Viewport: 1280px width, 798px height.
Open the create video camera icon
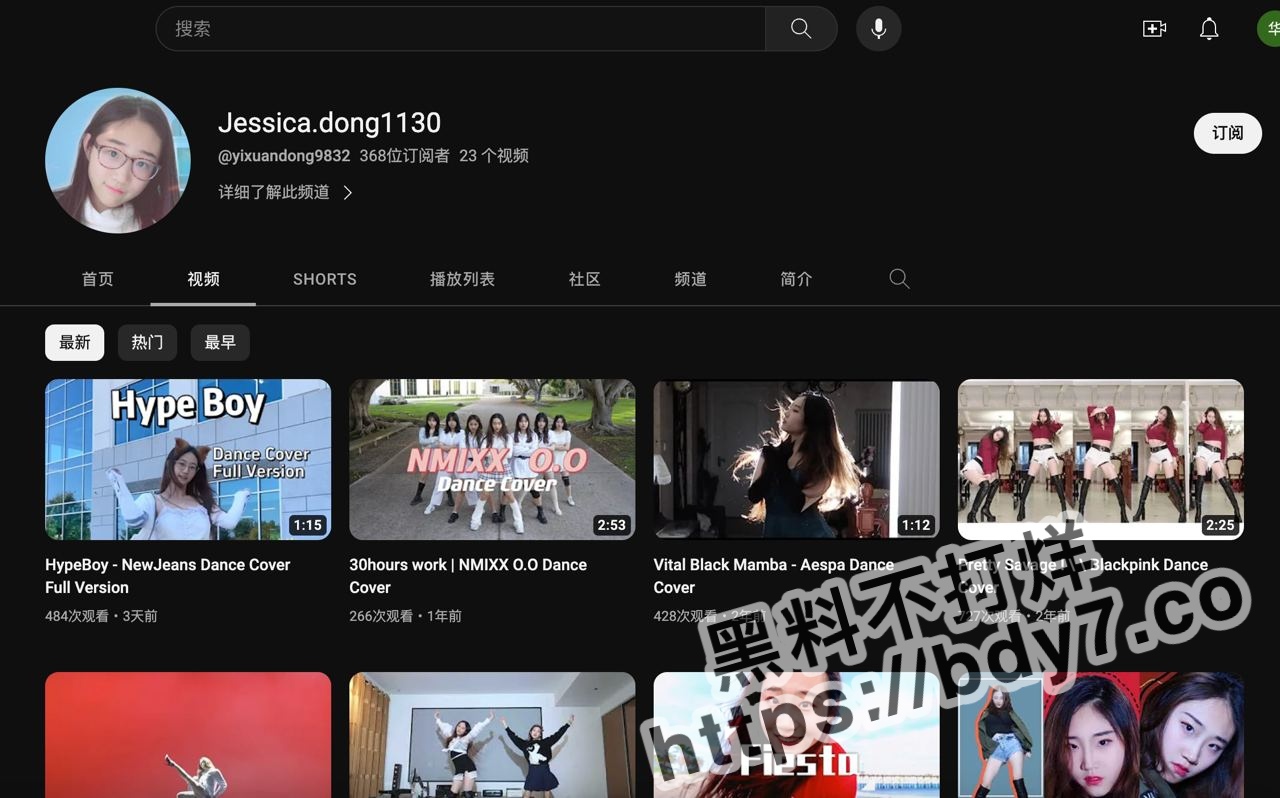coord(1155,29)
